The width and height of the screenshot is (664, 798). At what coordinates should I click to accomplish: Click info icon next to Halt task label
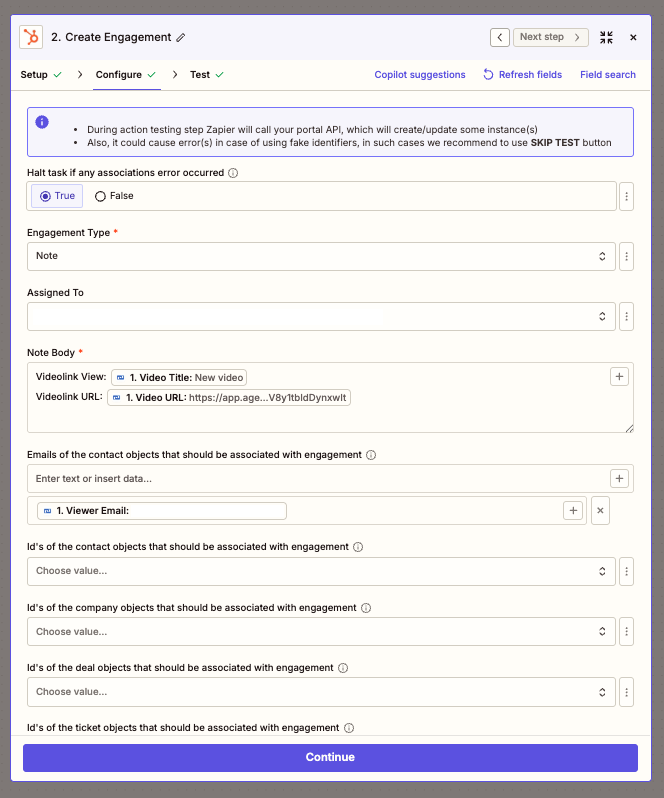[x=233, y=173]
